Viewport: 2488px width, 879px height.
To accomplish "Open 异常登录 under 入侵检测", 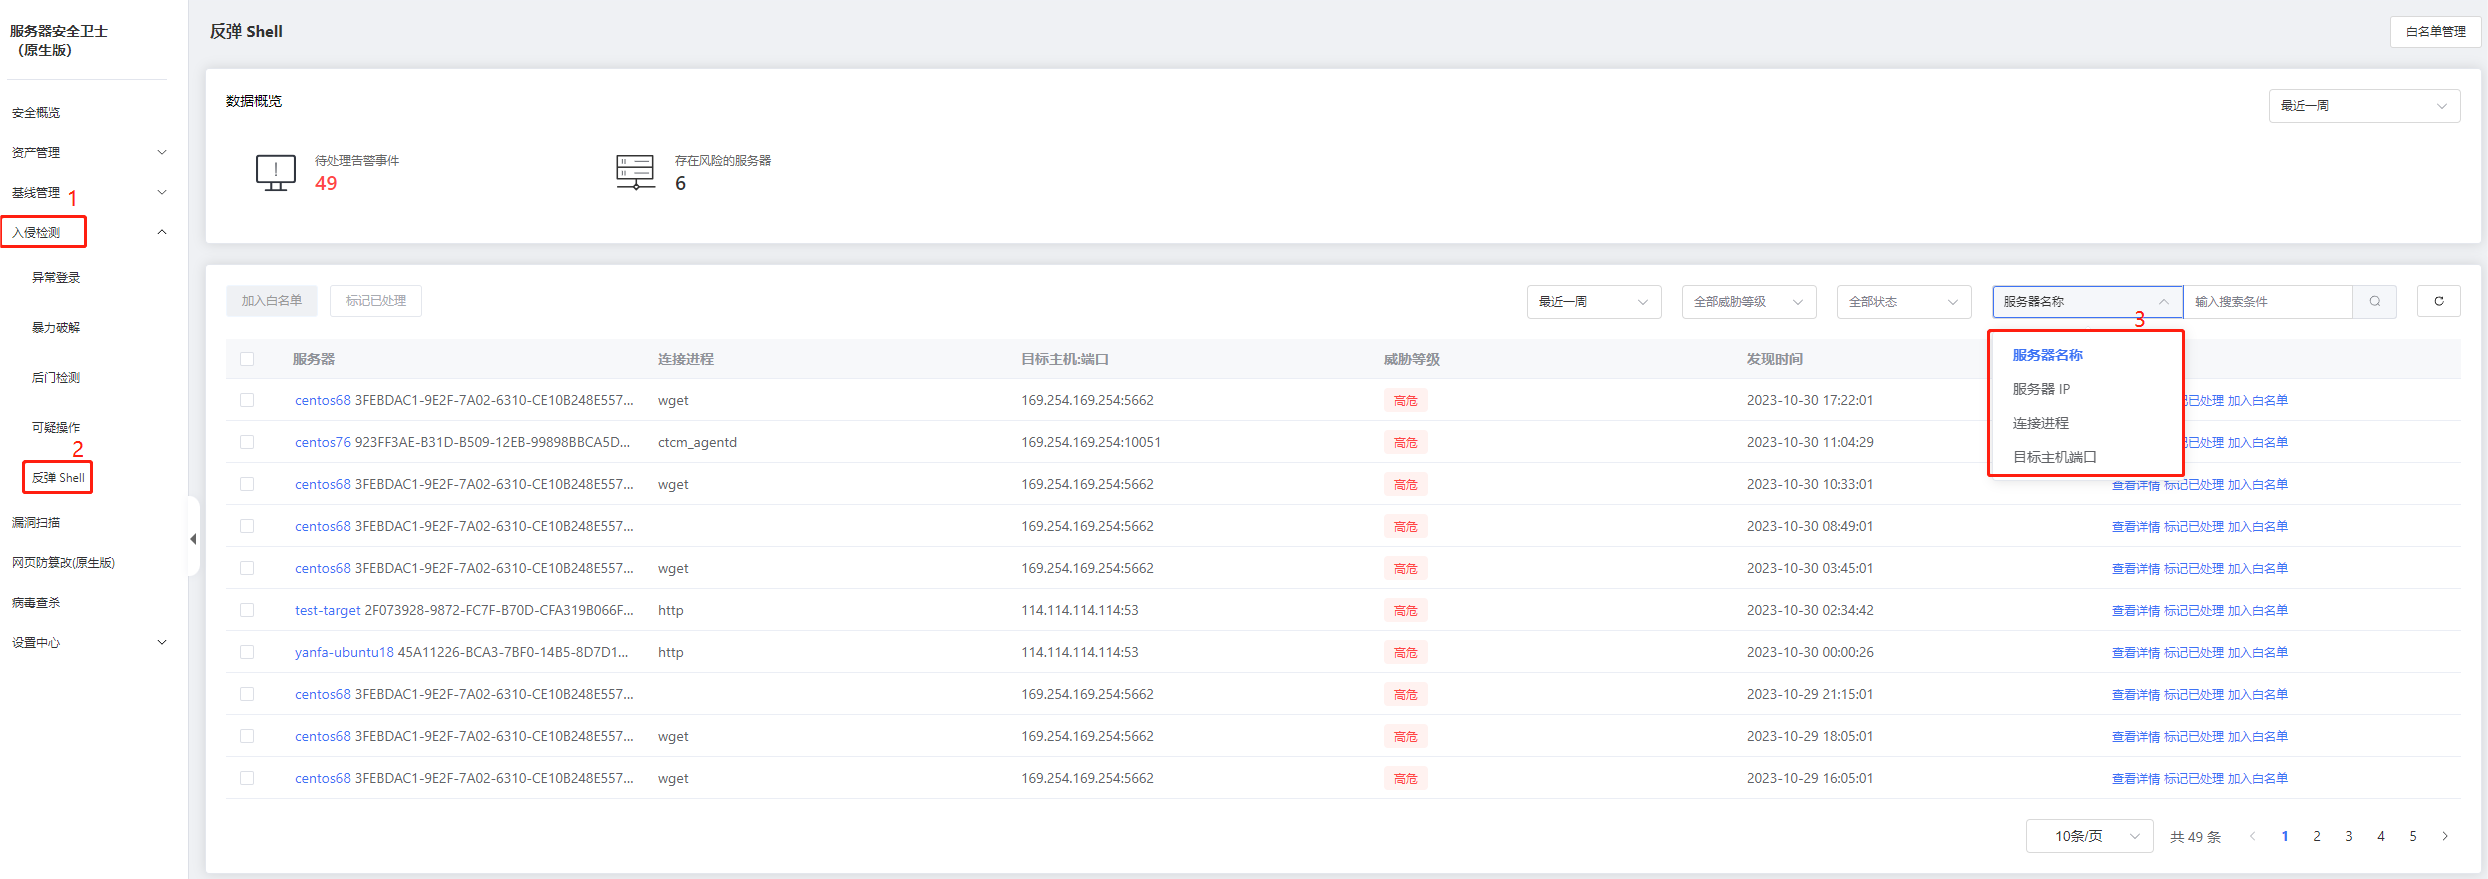I will [x=56, y=277].
